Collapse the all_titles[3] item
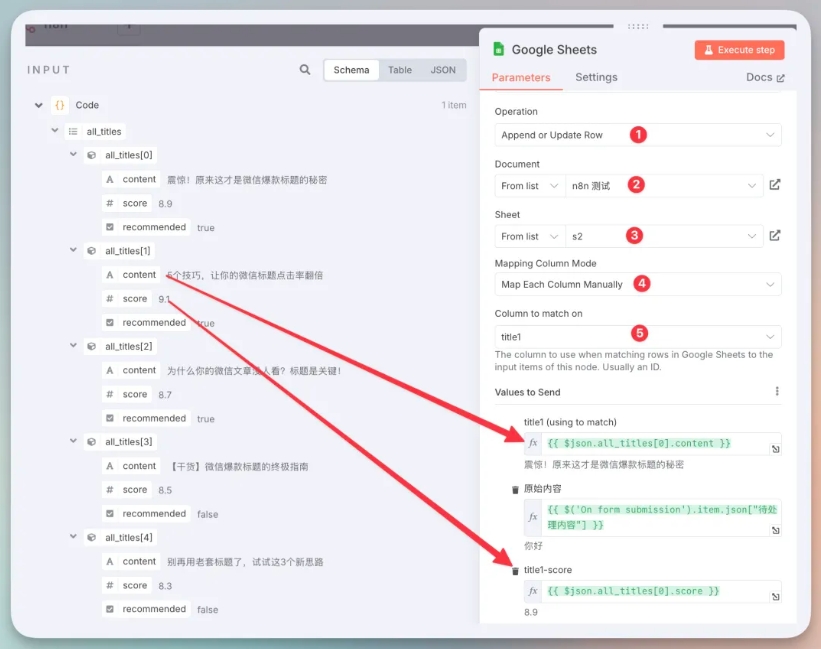This screenshot has height=649, width=821. (x=73, y=441)
